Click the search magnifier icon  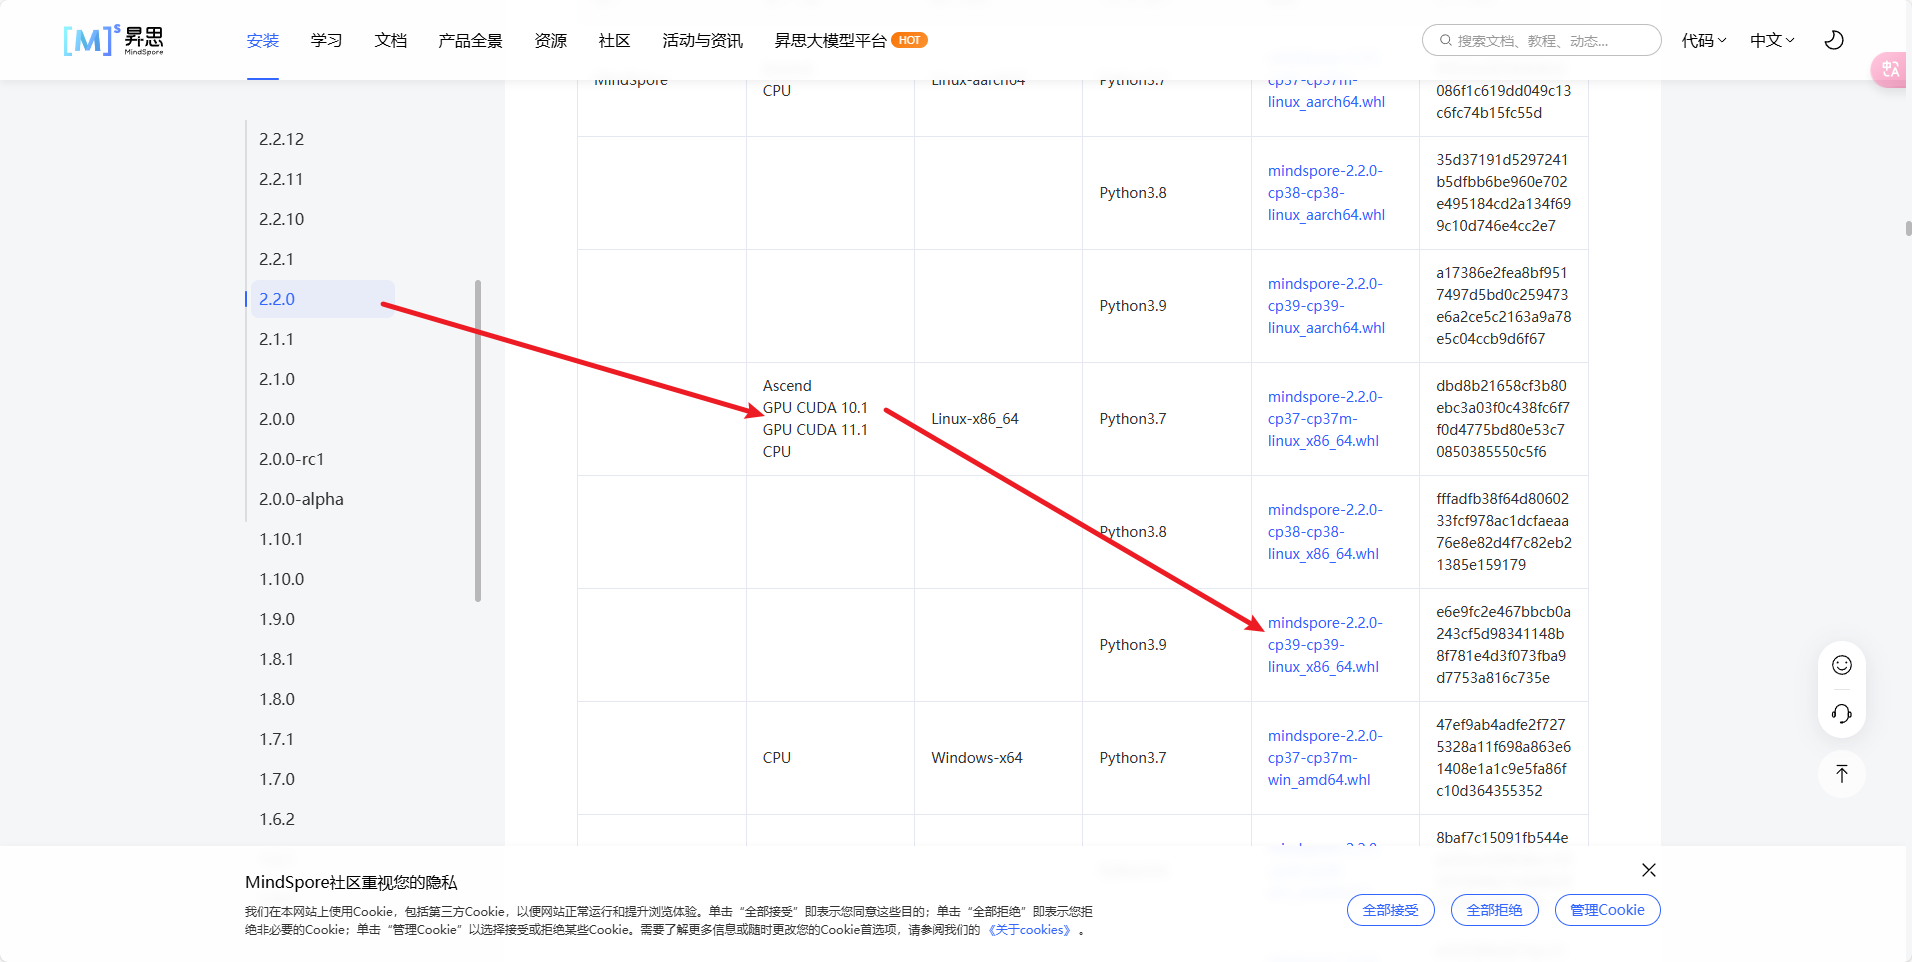1445,41
